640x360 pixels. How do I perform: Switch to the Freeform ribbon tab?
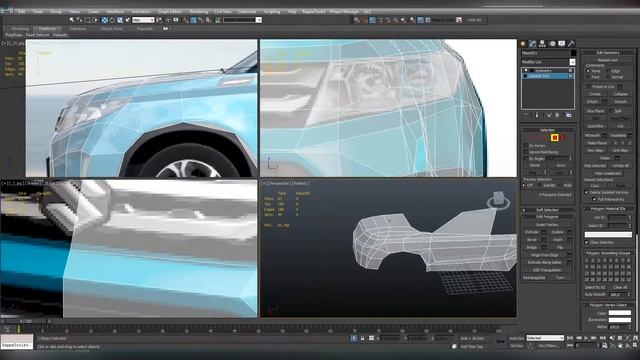click(x=47, y=29)
